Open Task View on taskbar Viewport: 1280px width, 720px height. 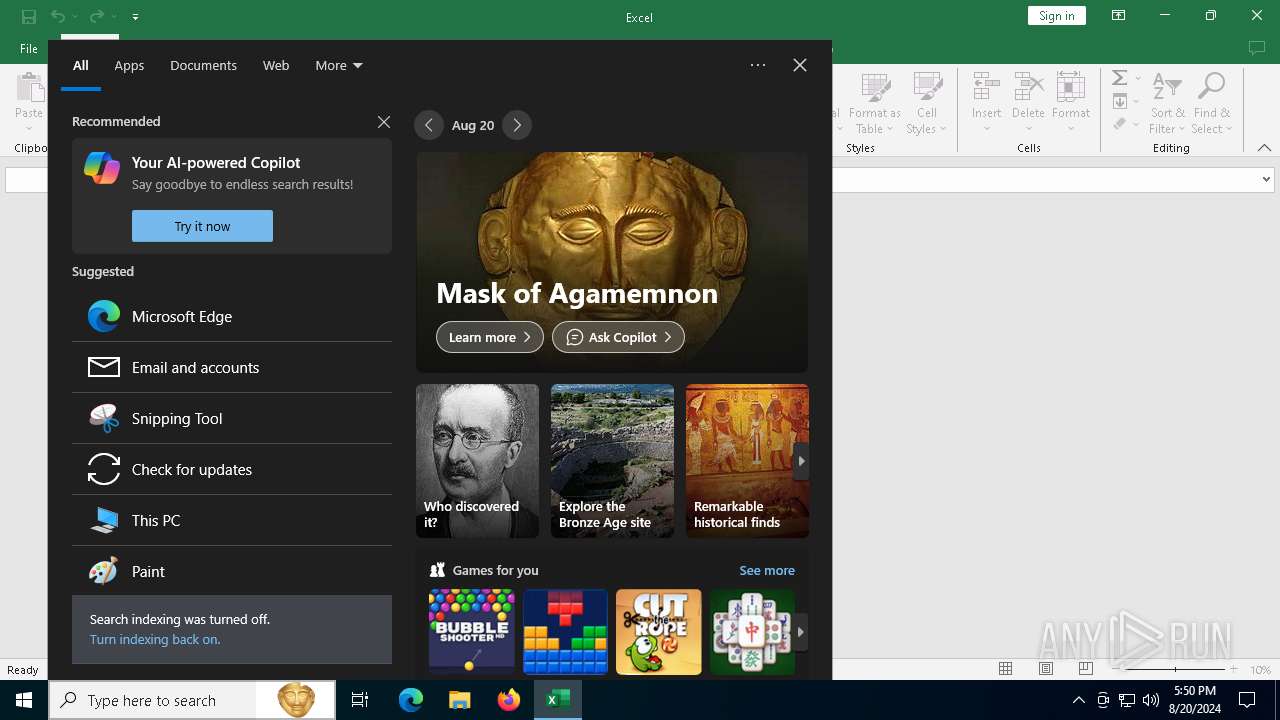tap(360, 700)
